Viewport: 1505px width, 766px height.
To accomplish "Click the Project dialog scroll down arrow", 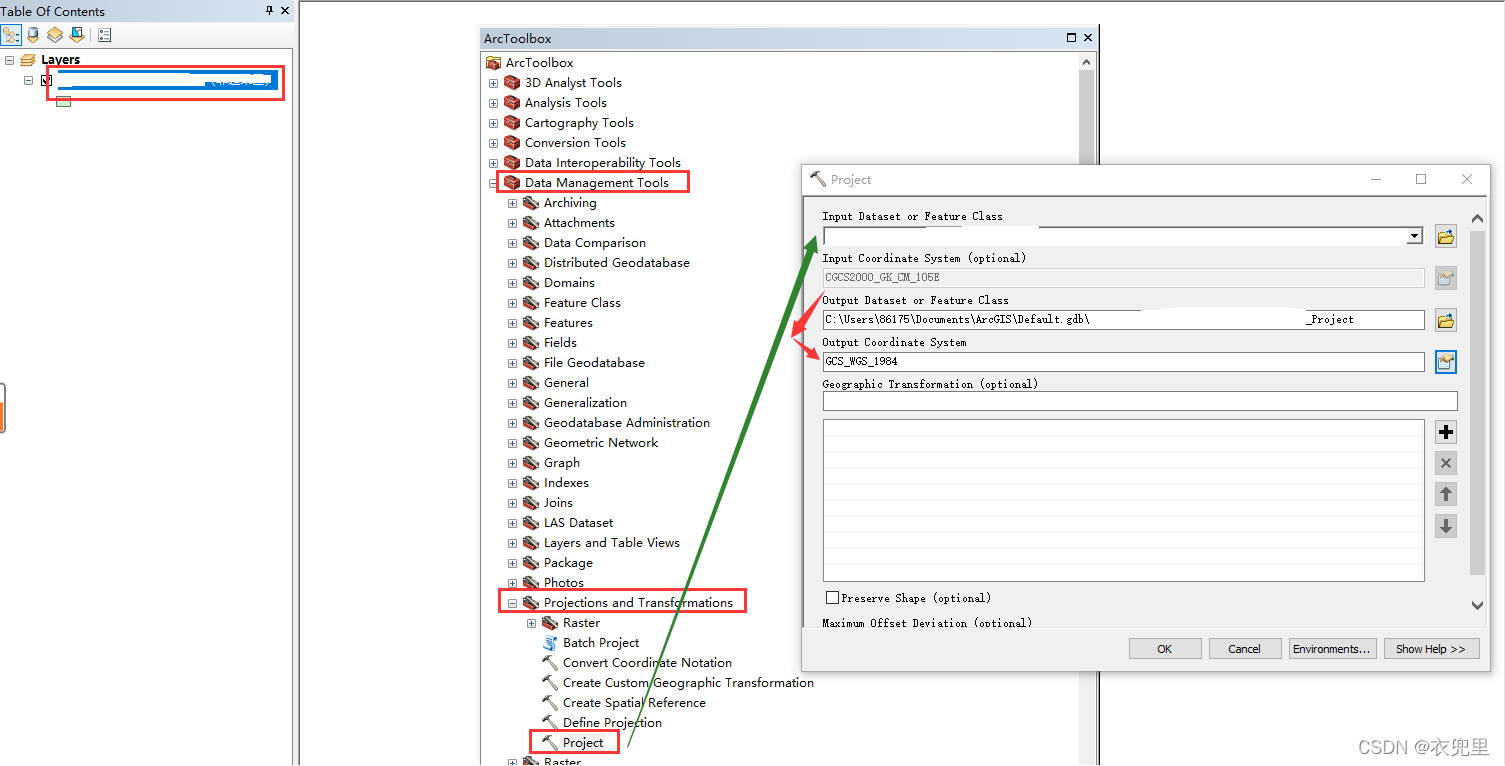I will pos(1477,605).
